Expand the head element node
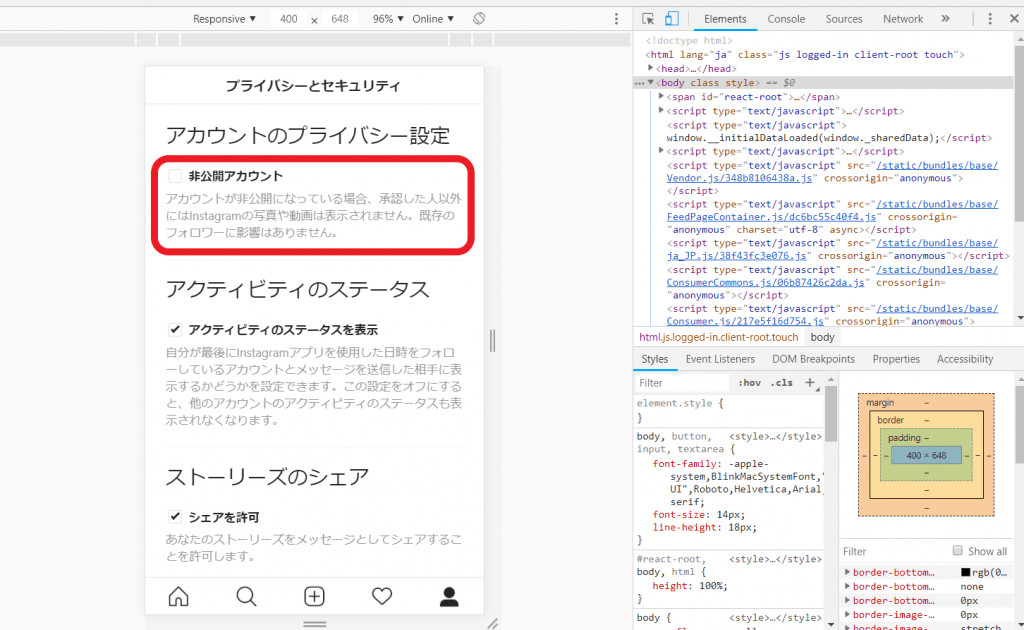This screenshot has width=1024, height=630. click(x=652, y=69)
